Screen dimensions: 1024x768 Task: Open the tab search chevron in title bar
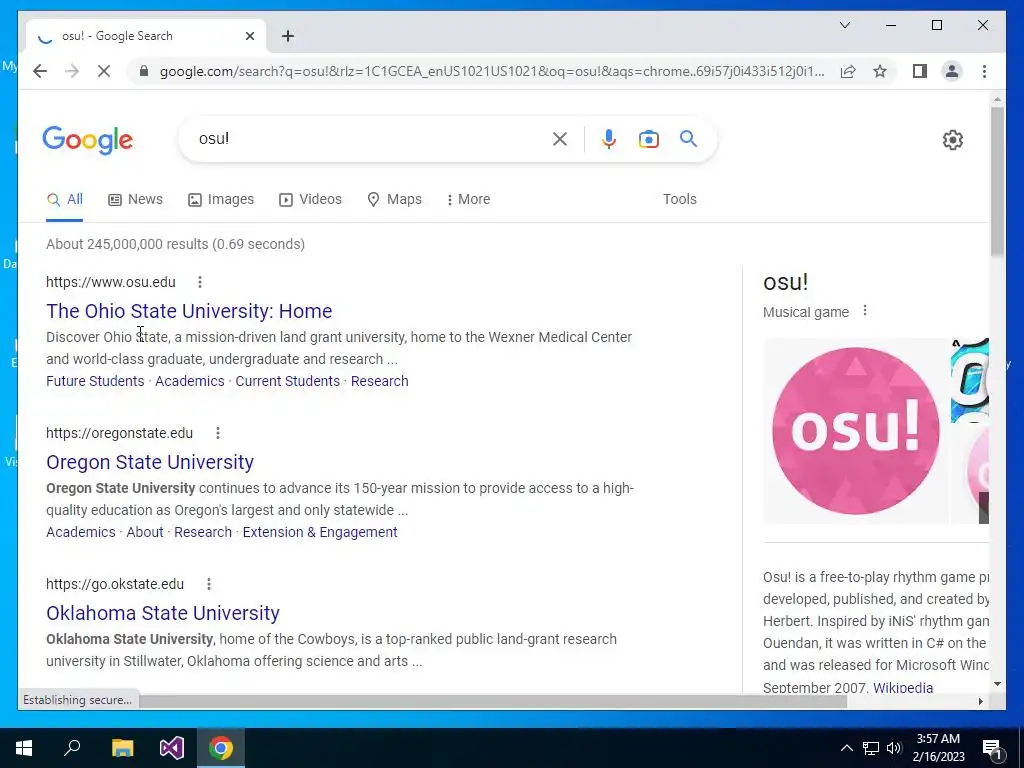(x=844, y=25)
